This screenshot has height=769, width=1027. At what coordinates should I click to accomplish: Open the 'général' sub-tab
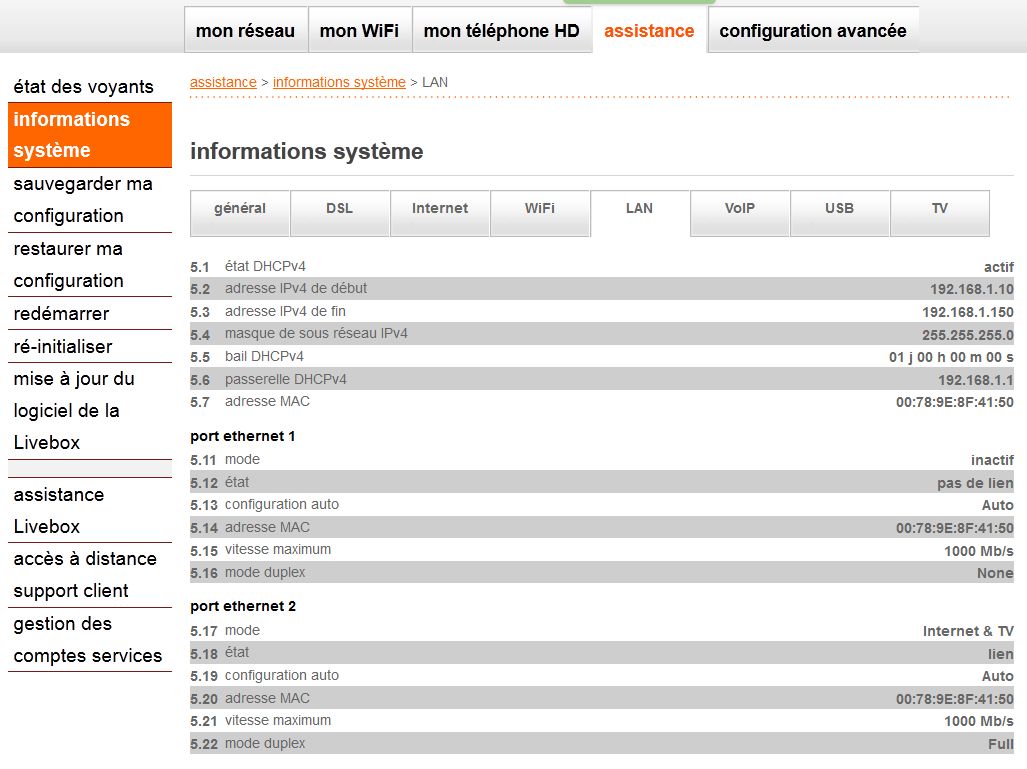tap(240, 209)
